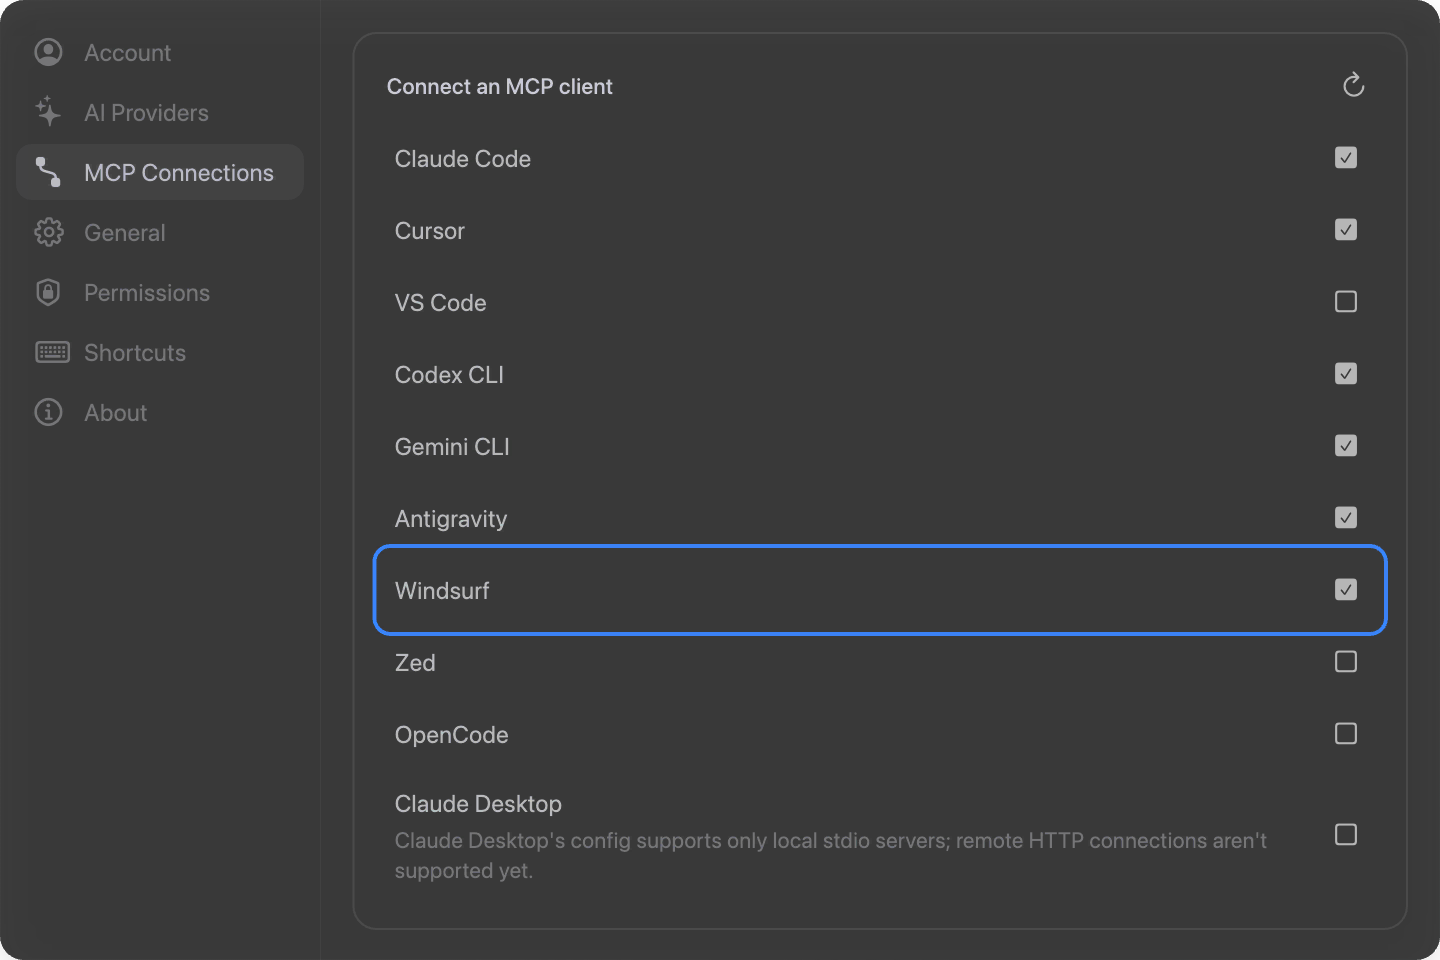Go to AI Providers settings
The width and height of the screenshot is (1440, 960).
160,112
